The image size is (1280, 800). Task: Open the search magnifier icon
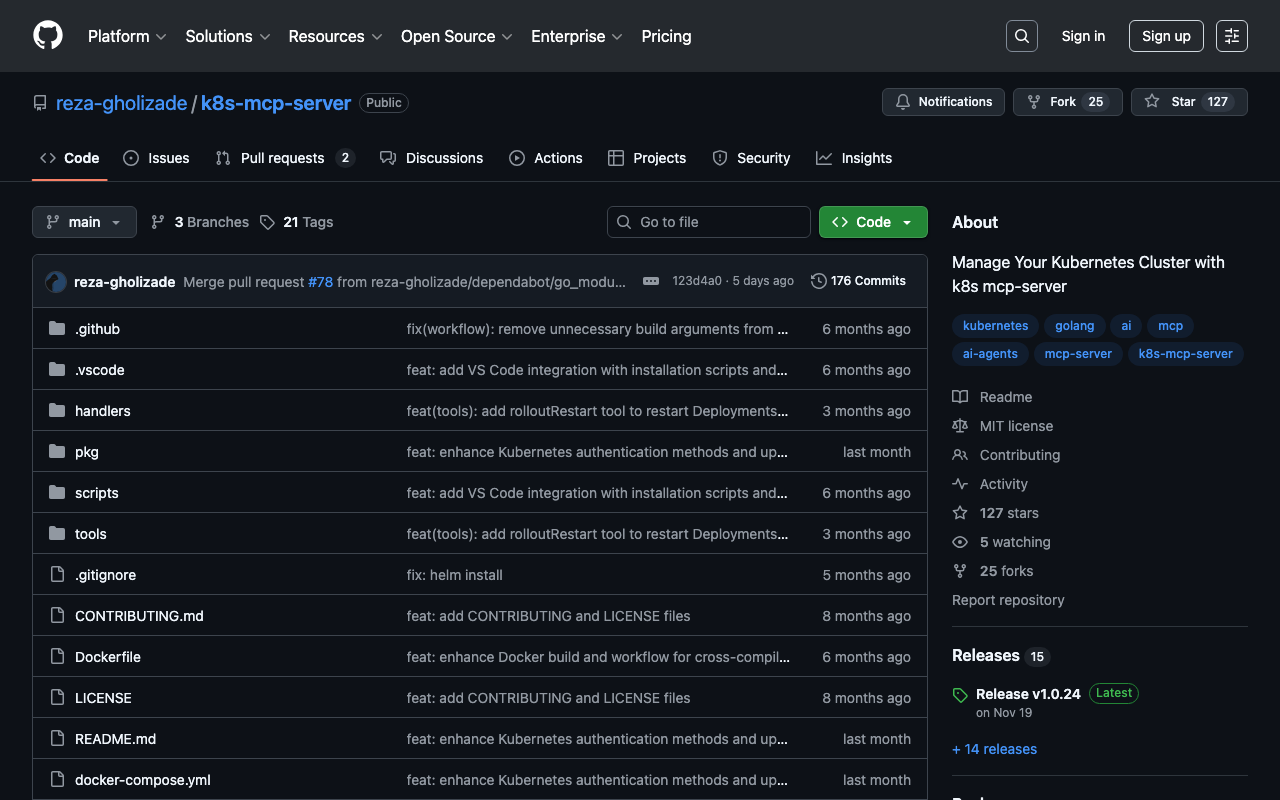(1021, 36)
